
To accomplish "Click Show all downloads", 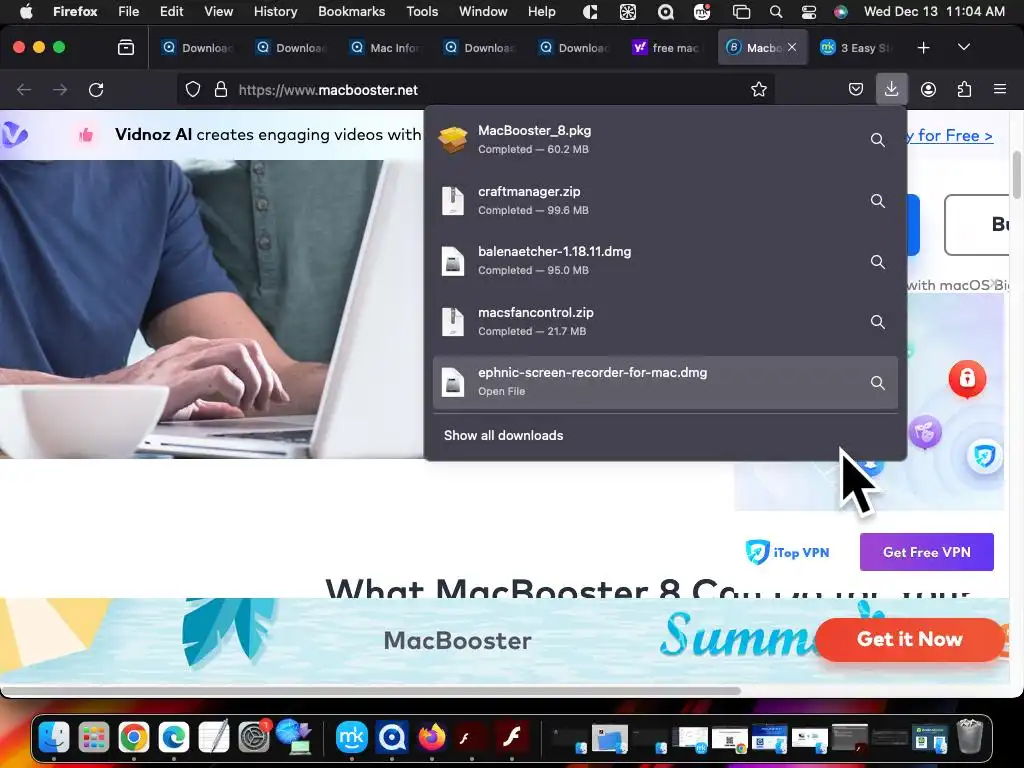I will point(504,436).
